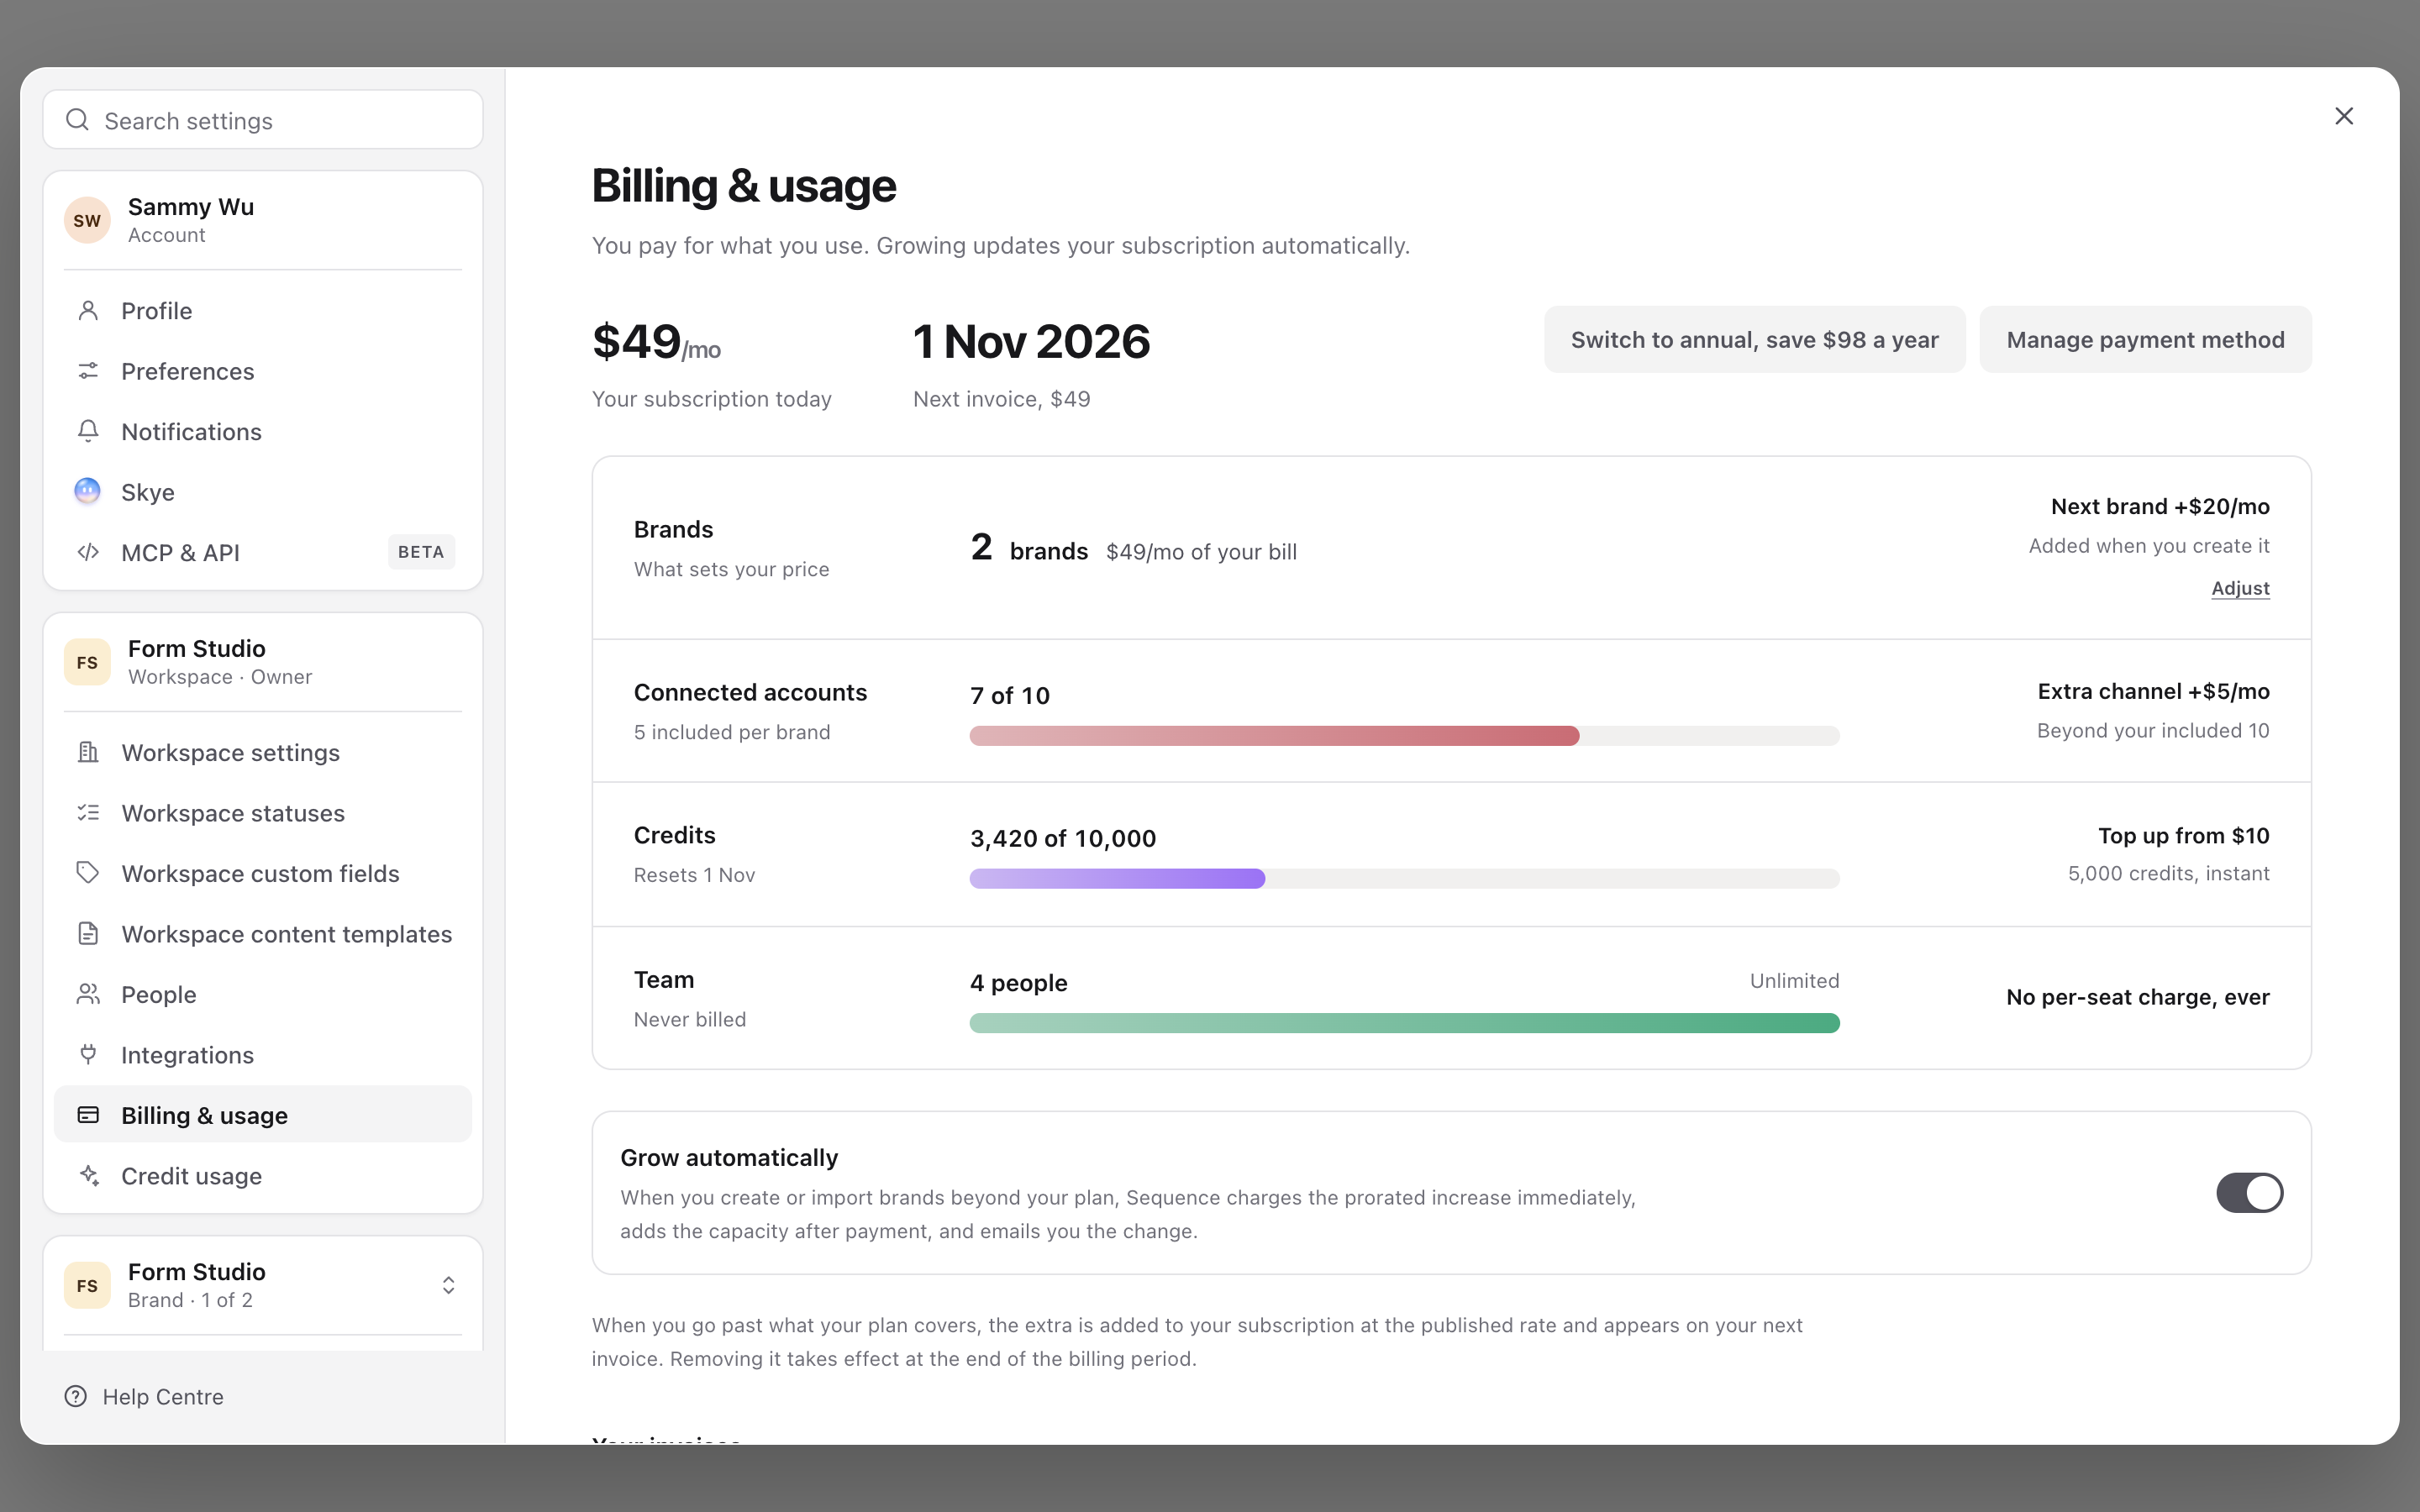Click the Notifications bell icon
This screenshot has height=1512, width=2420.
click(x=88, y=431)
